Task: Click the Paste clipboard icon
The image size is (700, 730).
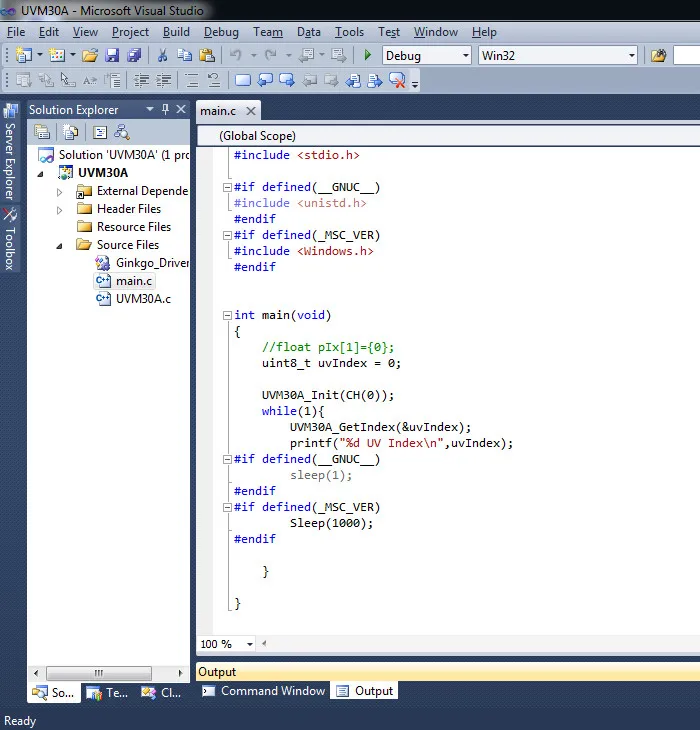Action: [207, 56]
